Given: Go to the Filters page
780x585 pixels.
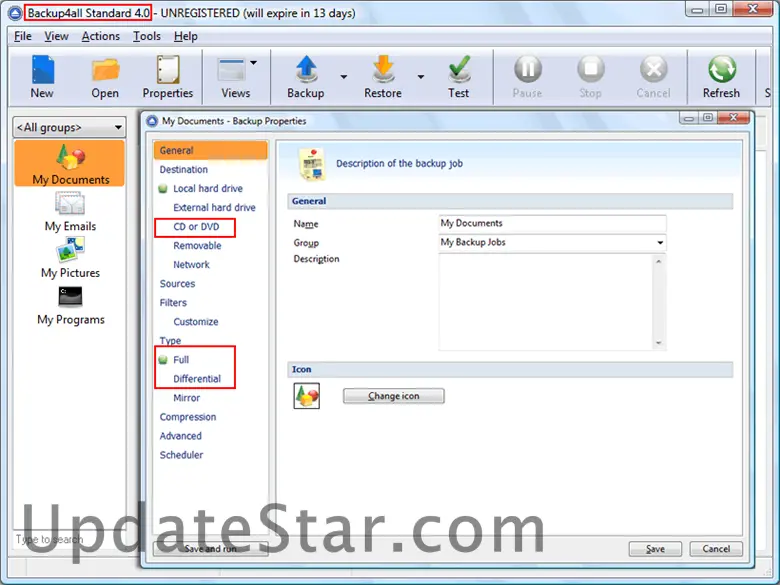Looking at the screenshot, I should 173,302.
